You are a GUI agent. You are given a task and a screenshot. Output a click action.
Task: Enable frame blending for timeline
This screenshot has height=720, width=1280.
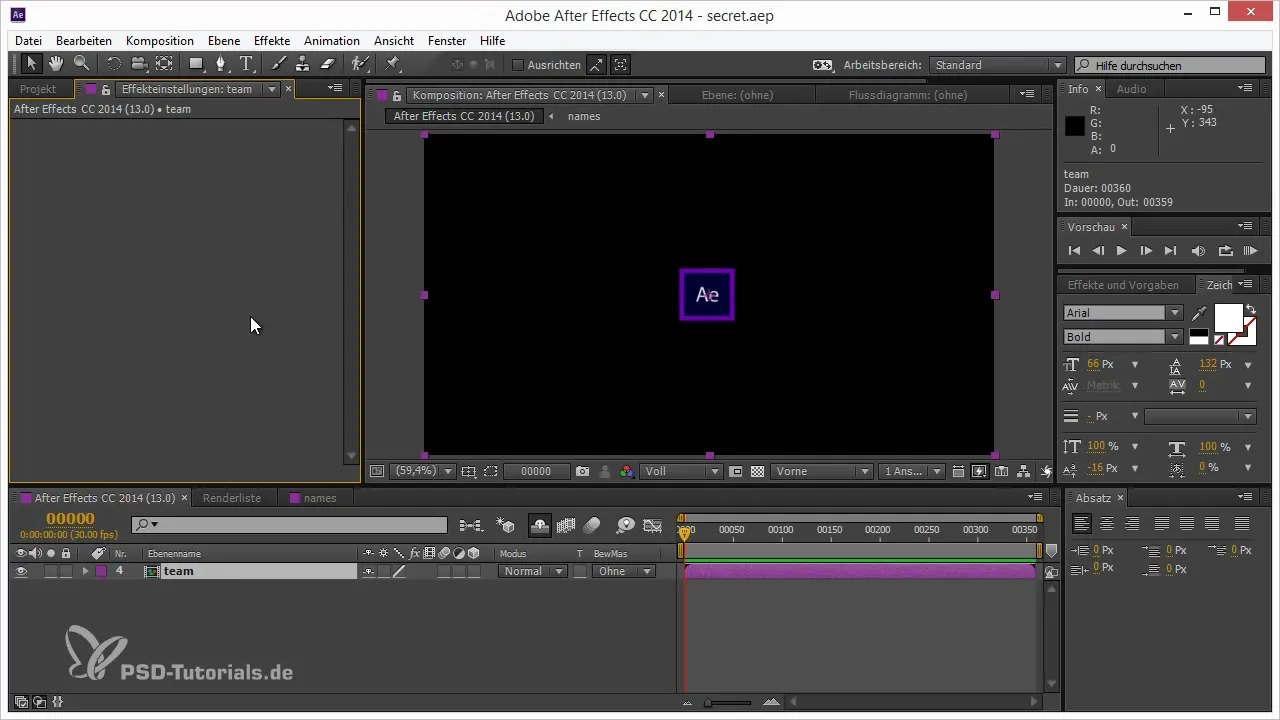[x=565, y=524]
